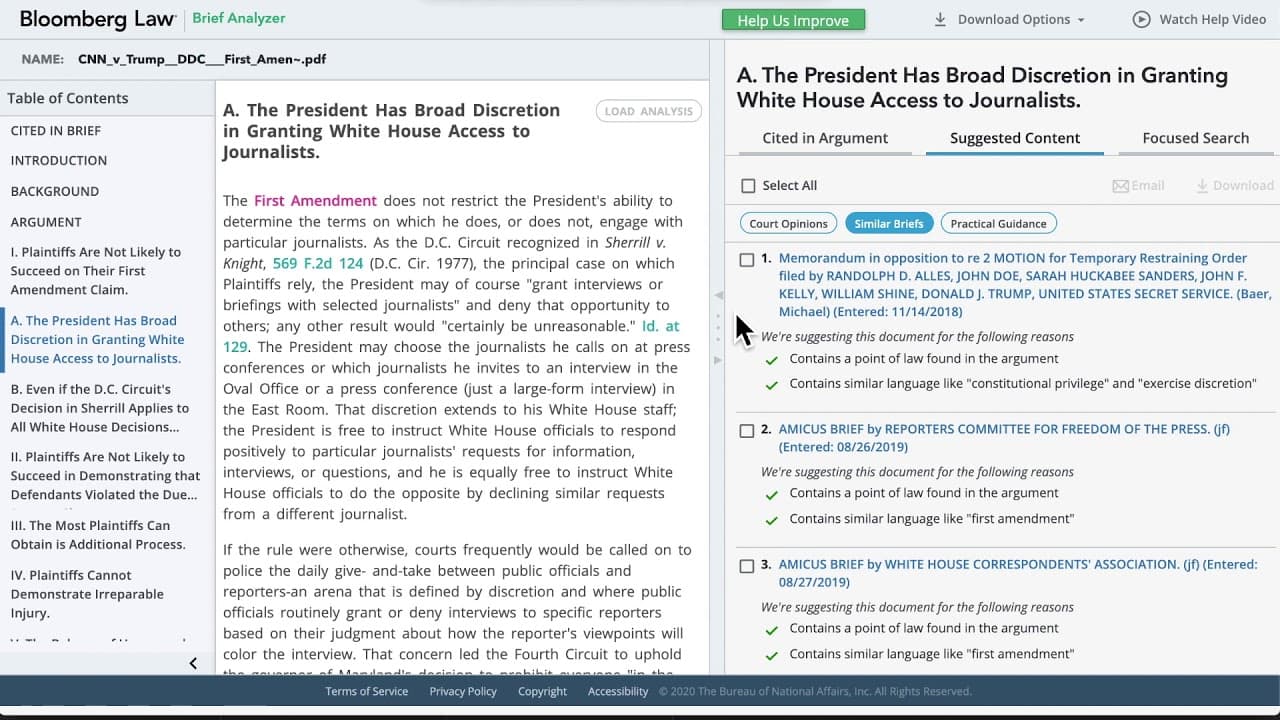Go to ARGUMENT in the Table of Contents

pyautogui.click(x=46, y=222)
